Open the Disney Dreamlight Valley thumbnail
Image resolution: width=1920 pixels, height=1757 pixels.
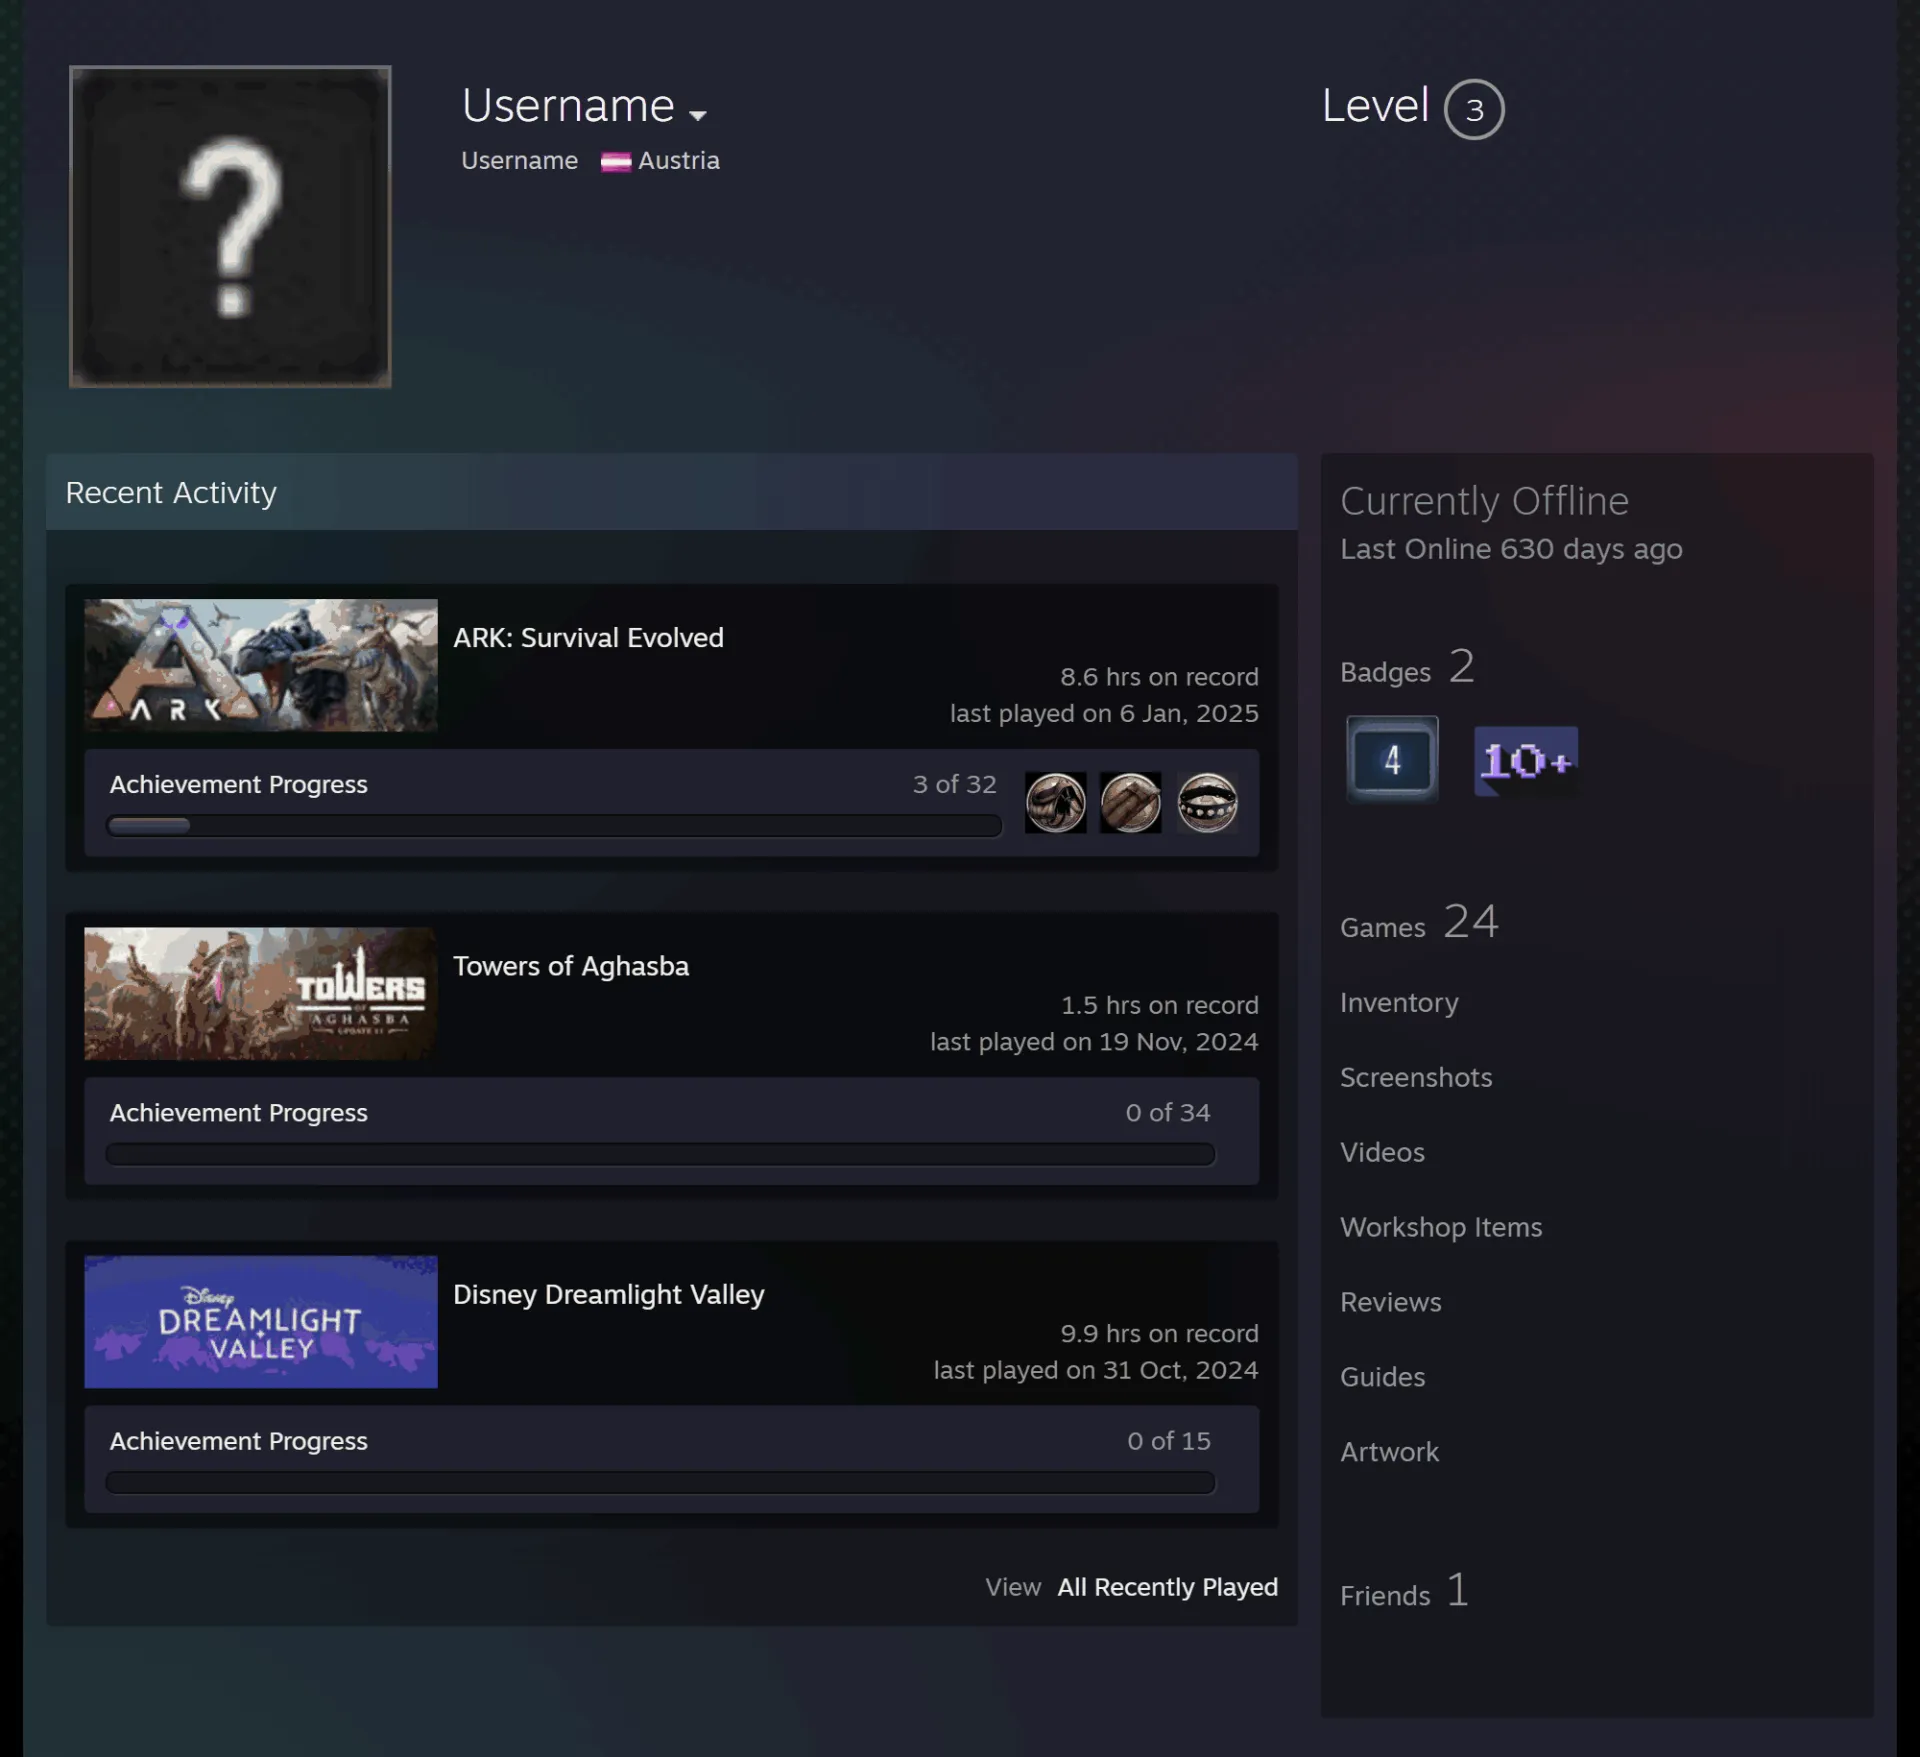pyautogui.click(x=261, y=1321)
